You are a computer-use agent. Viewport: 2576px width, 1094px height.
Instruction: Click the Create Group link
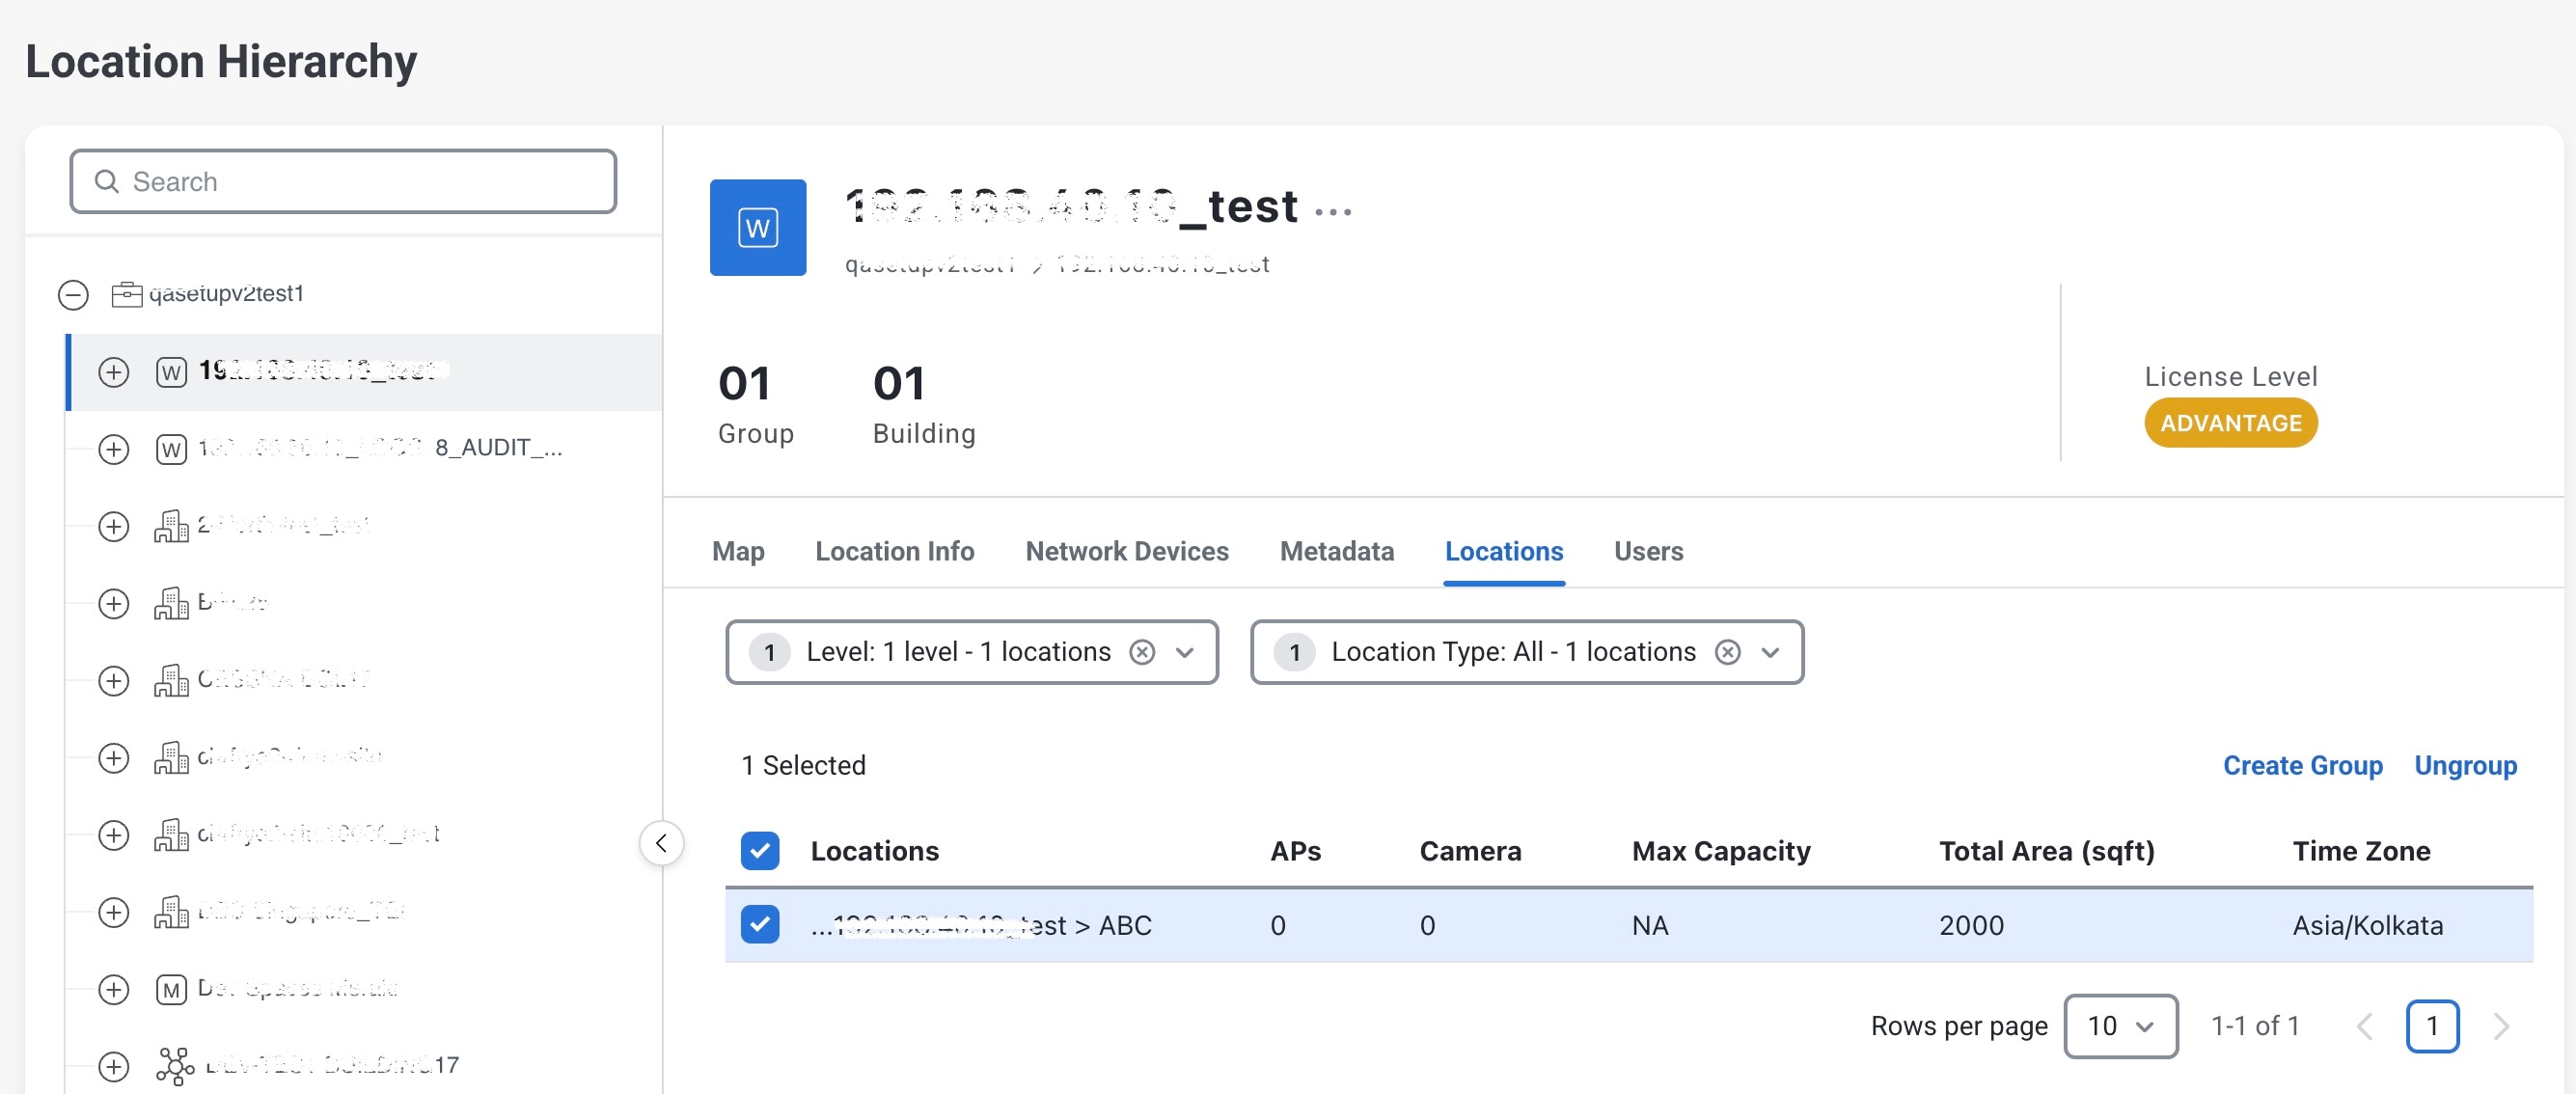tap(2302, 765)
